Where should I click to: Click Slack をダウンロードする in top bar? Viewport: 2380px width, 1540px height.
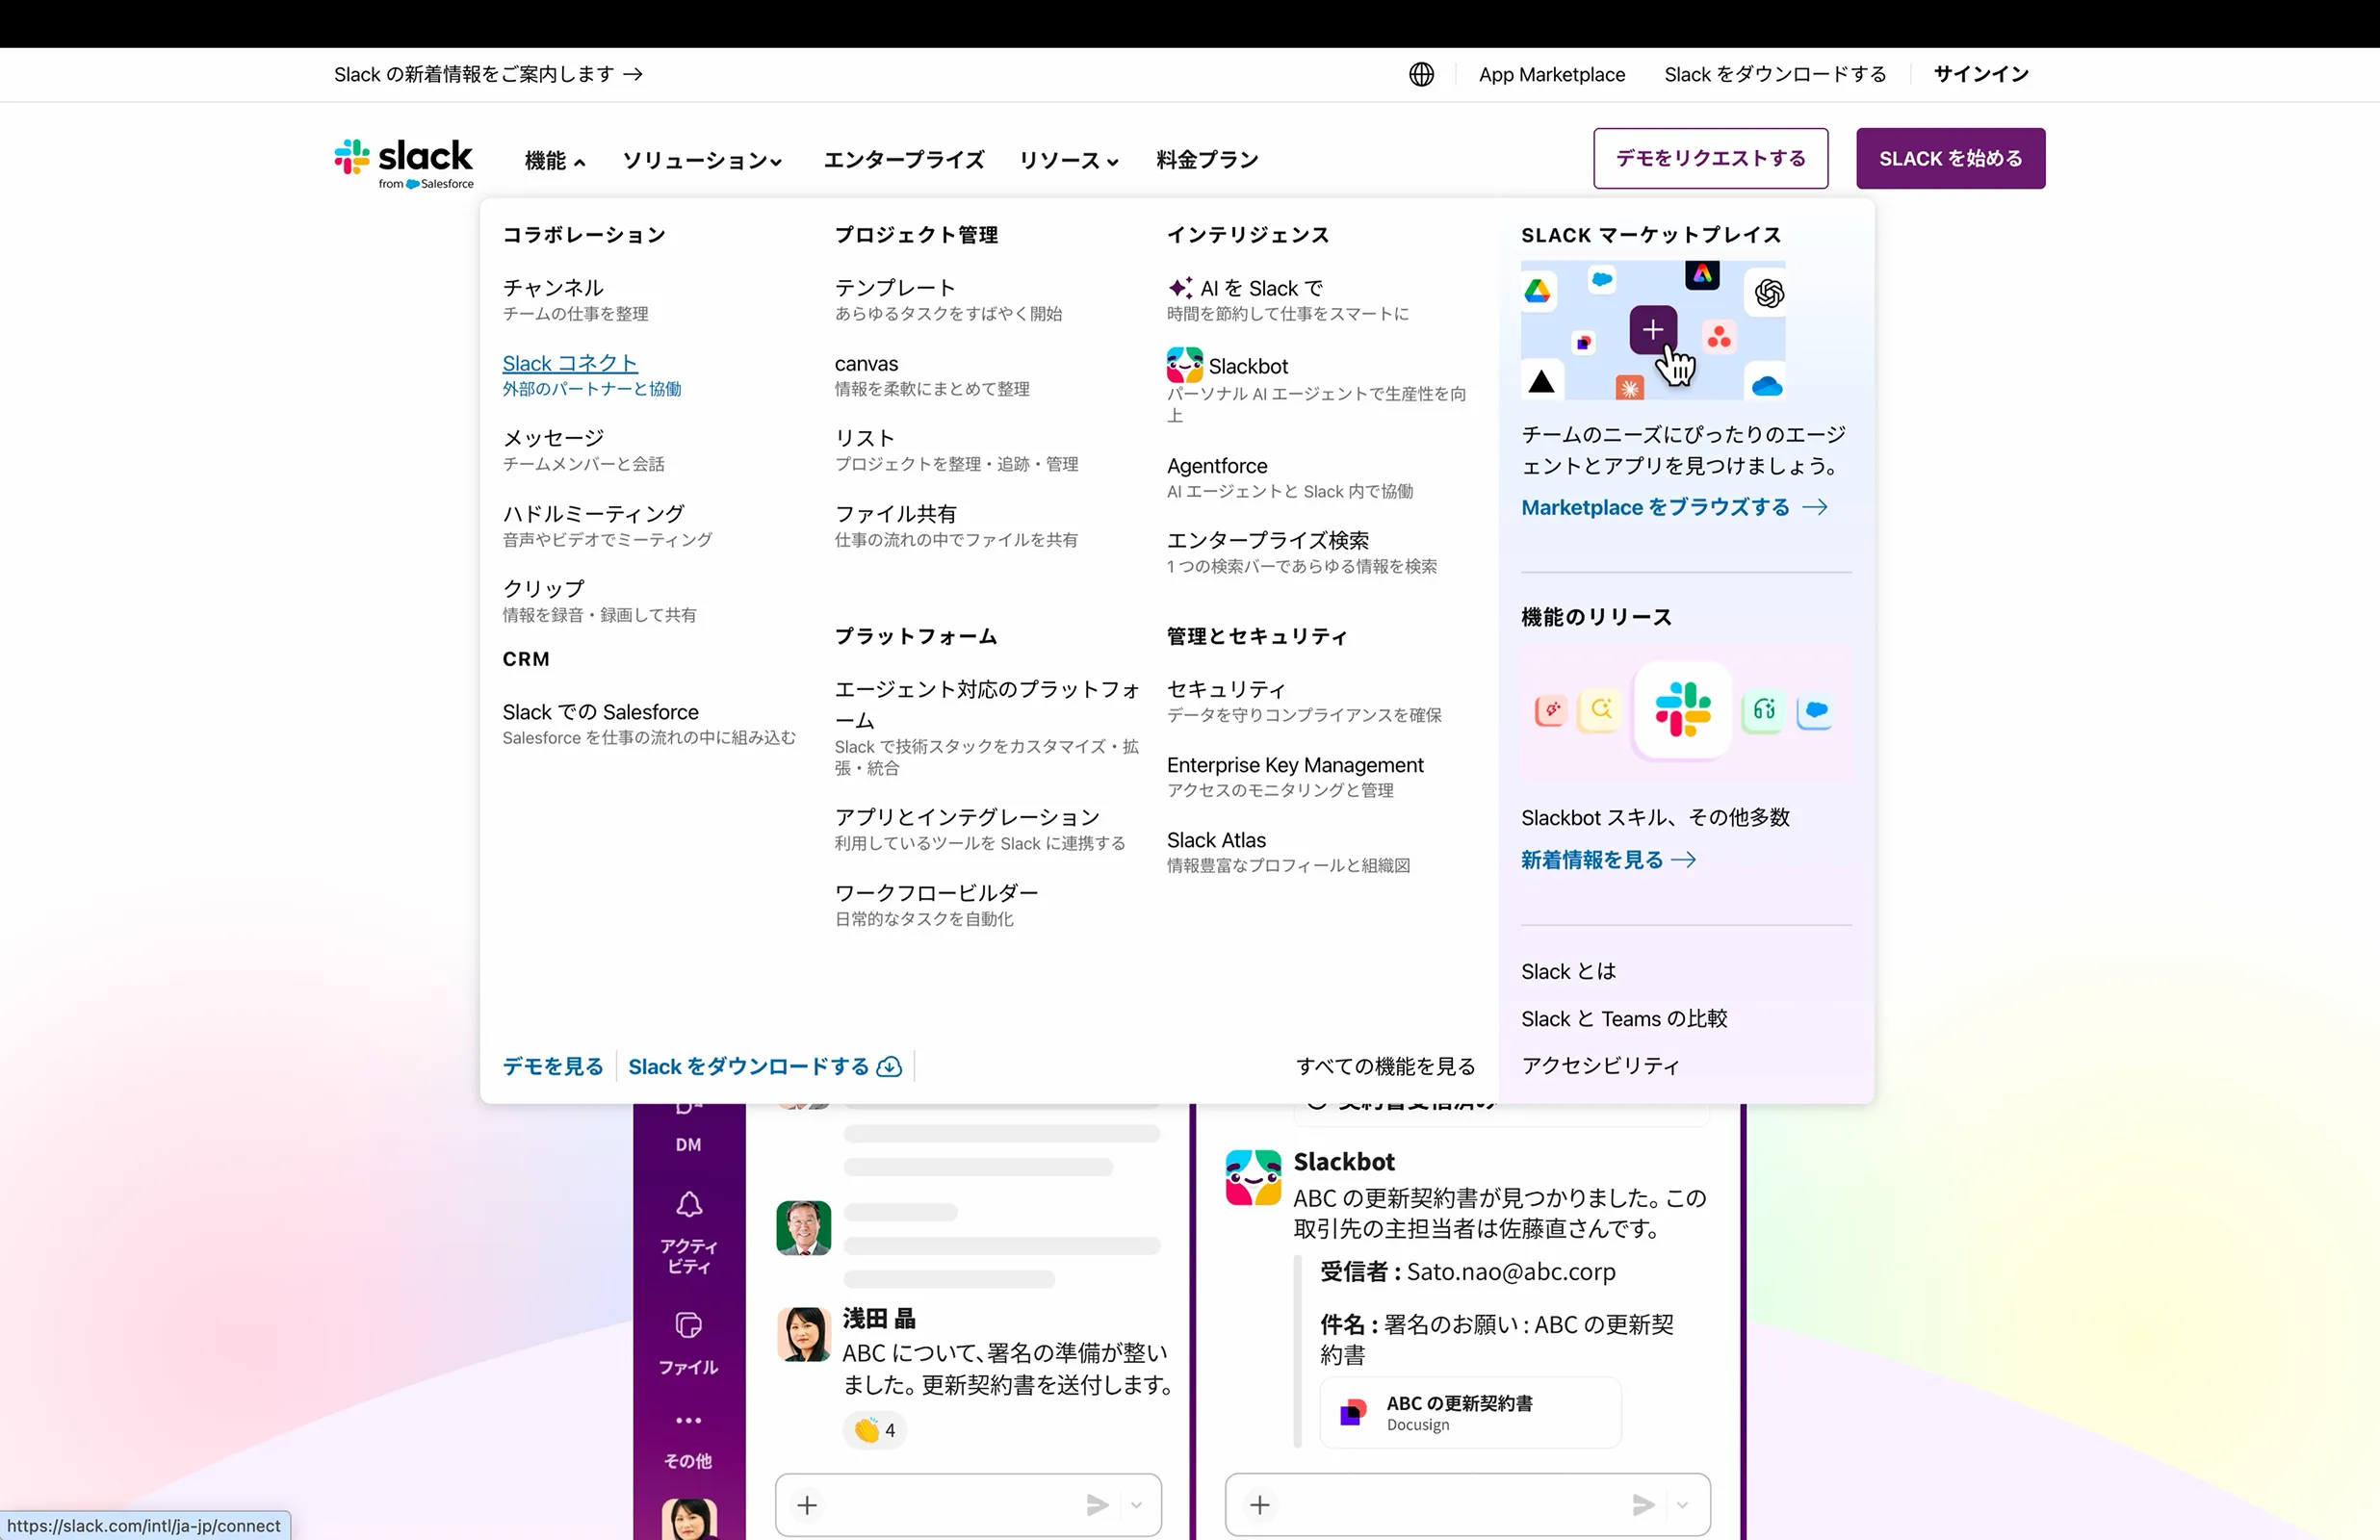point(1775,74)
